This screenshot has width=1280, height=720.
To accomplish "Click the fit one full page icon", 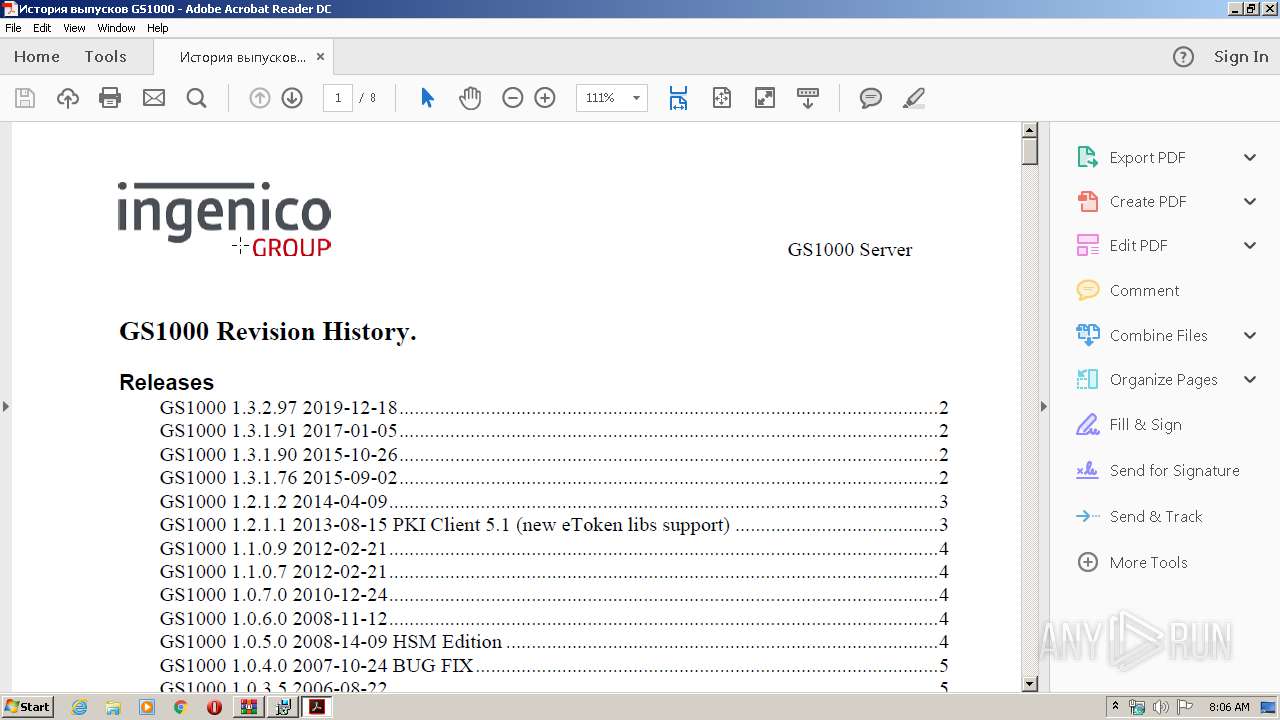I will (722, 98).
